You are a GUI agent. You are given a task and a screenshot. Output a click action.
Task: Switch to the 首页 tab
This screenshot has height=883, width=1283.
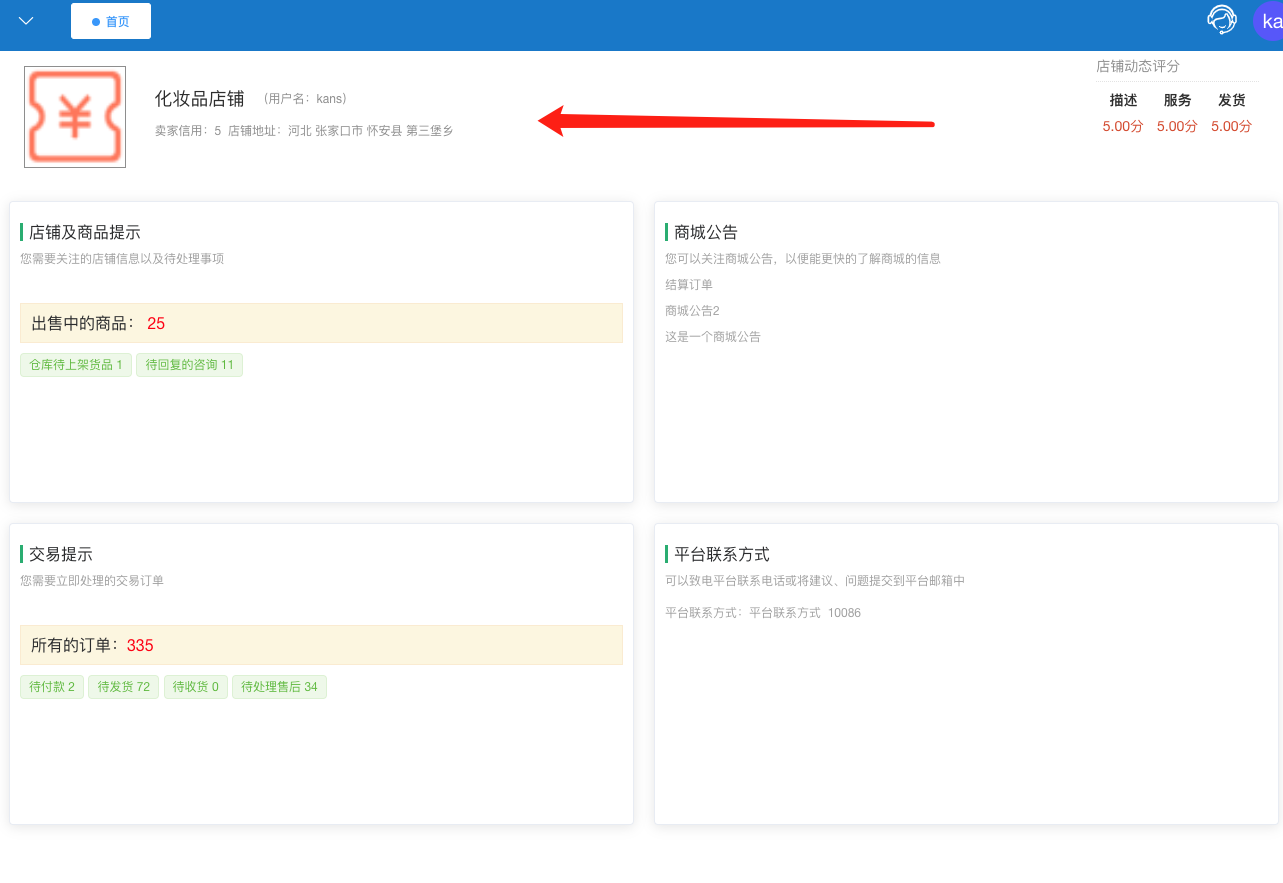(x=111, y=21)
